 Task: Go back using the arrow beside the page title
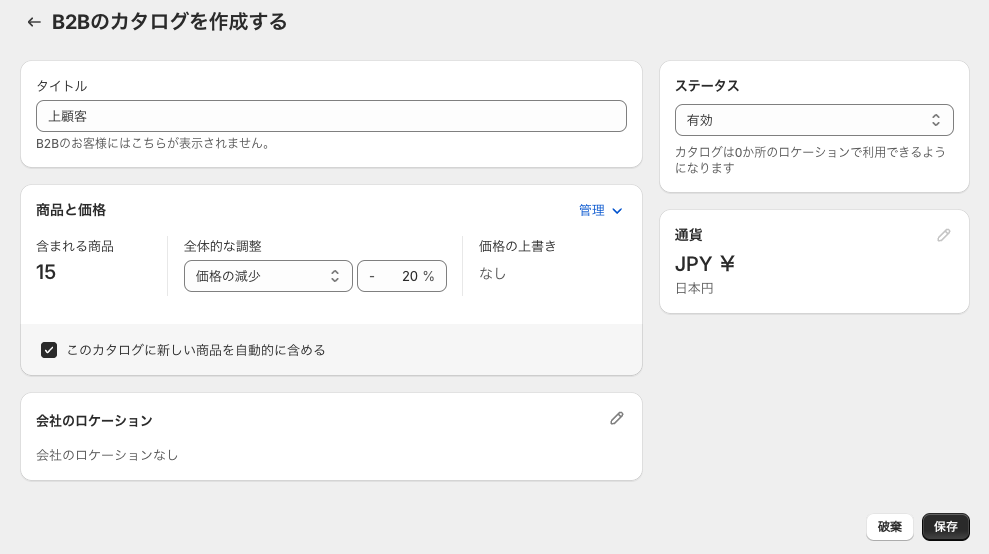[34, 22]
